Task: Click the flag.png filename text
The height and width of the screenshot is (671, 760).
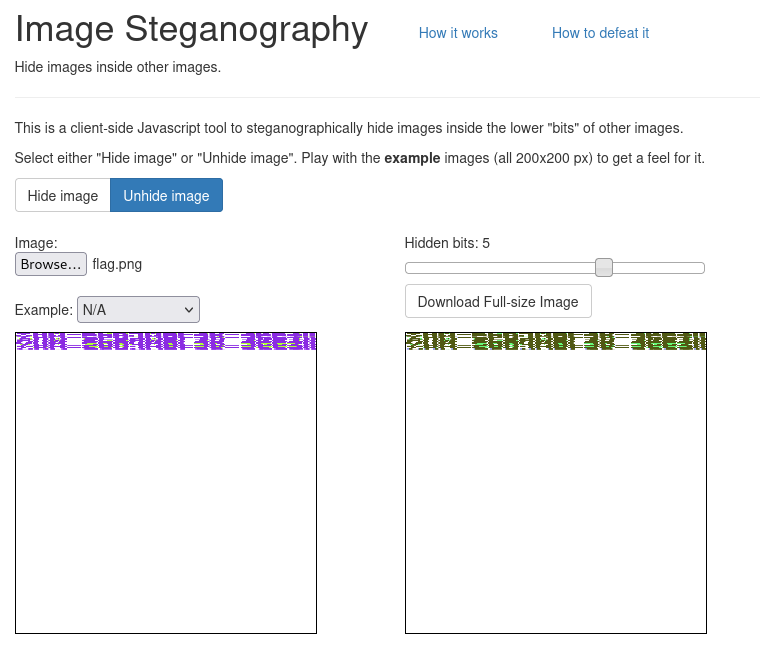Action: 117,264
